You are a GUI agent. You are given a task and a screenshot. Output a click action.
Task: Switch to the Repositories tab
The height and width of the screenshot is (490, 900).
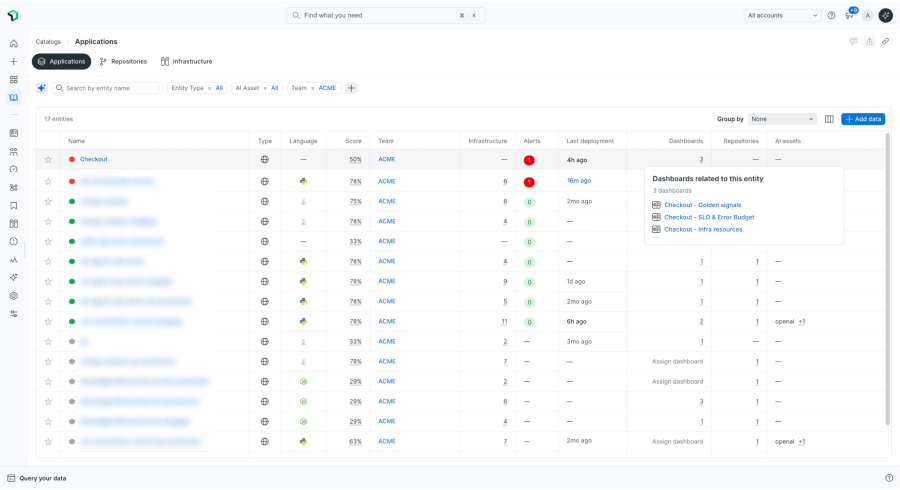point(123,61)
